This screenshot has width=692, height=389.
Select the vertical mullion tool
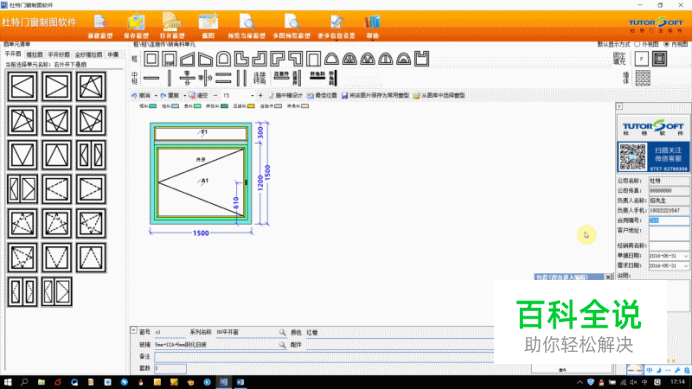point(169,78)
